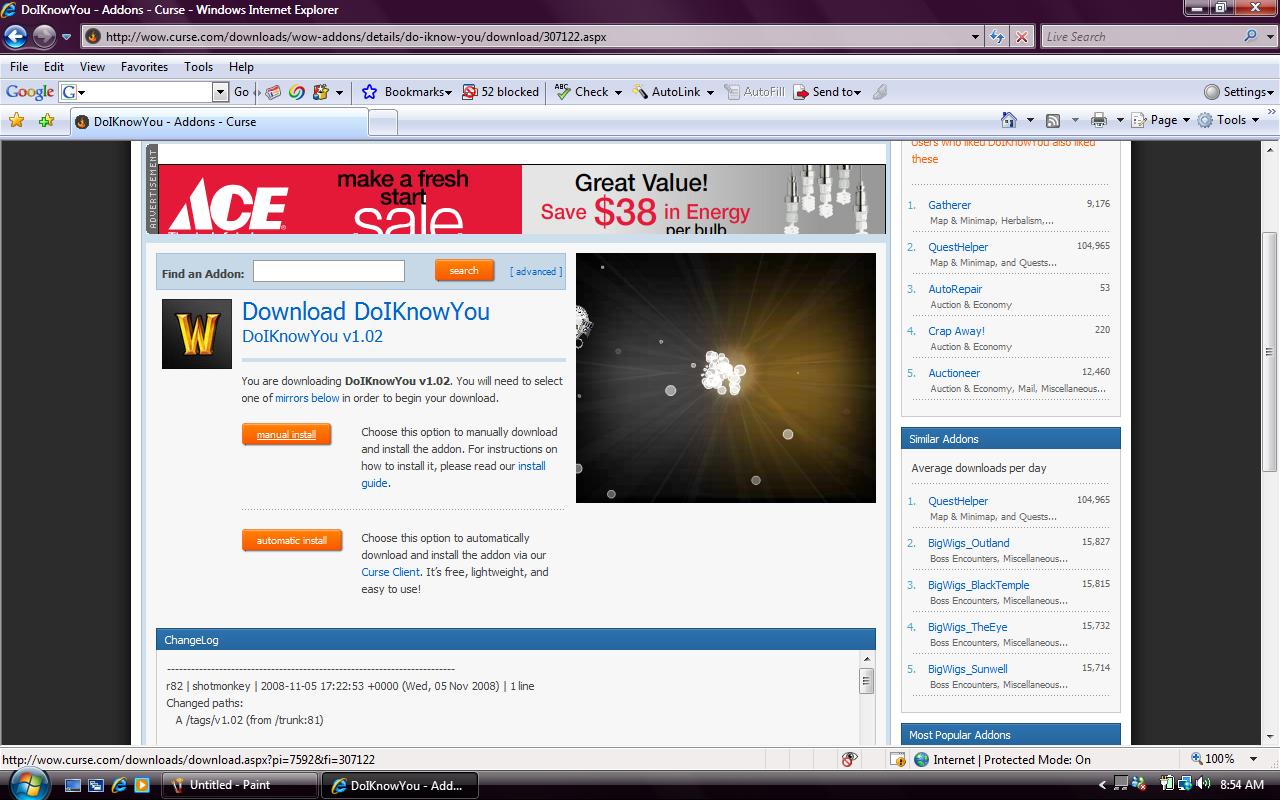Screen dimensions: 1280x800
Task: Click the media player quick launch icon
Action: [x=142, y=785]
